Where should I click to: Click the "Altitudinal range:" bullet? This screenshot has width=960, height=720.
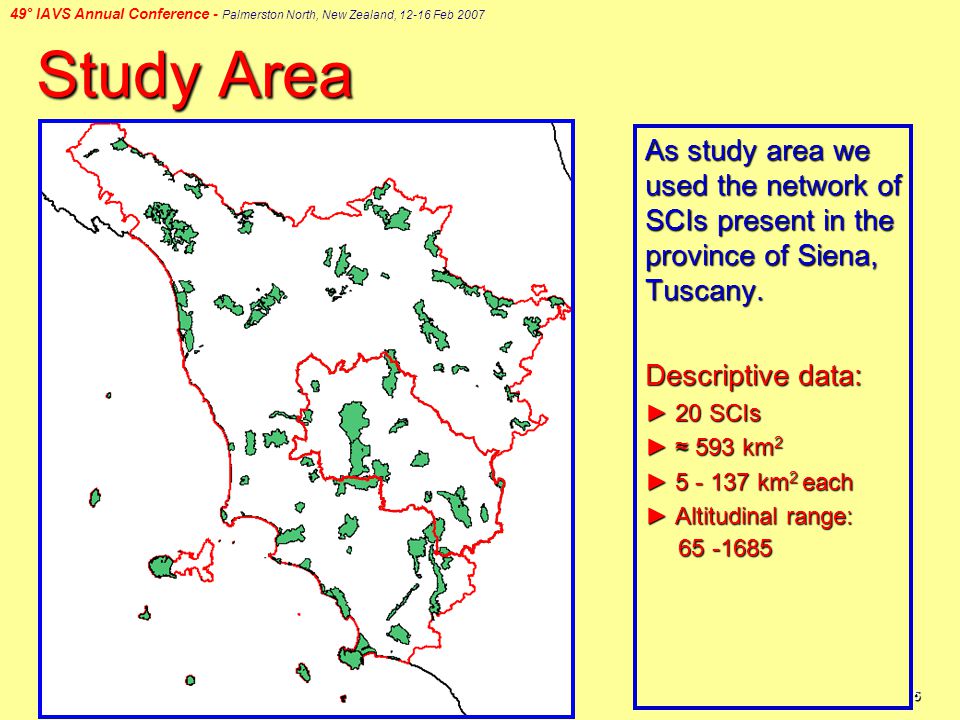750,516
